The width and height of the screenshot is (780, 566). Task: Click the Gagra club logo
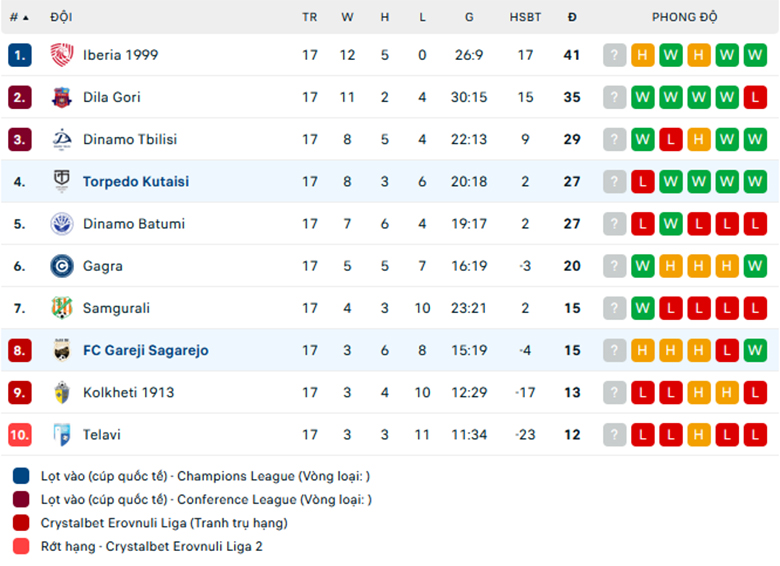(62, 266)
